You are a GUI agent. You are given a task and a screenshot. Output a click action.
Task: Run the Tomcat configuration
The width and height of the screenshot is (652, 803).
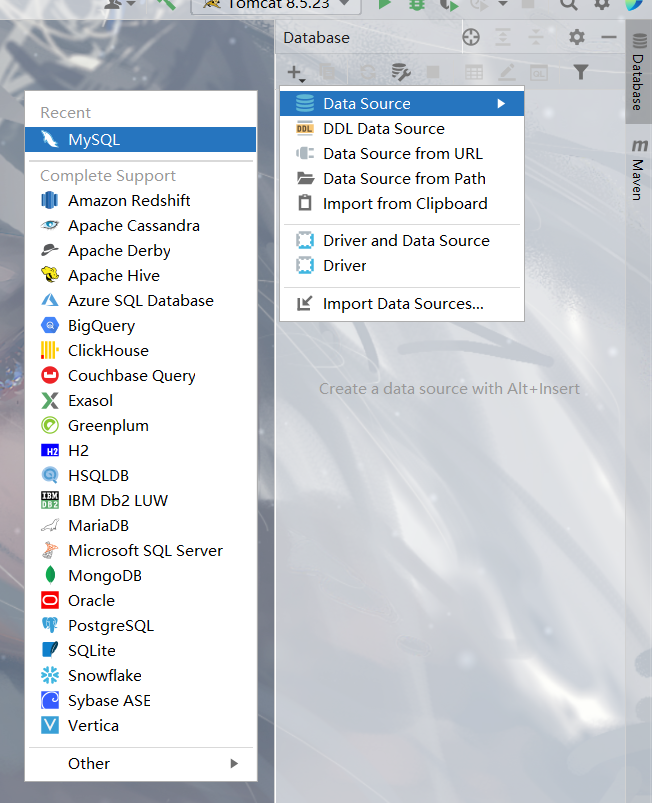[x=384, y=4]
